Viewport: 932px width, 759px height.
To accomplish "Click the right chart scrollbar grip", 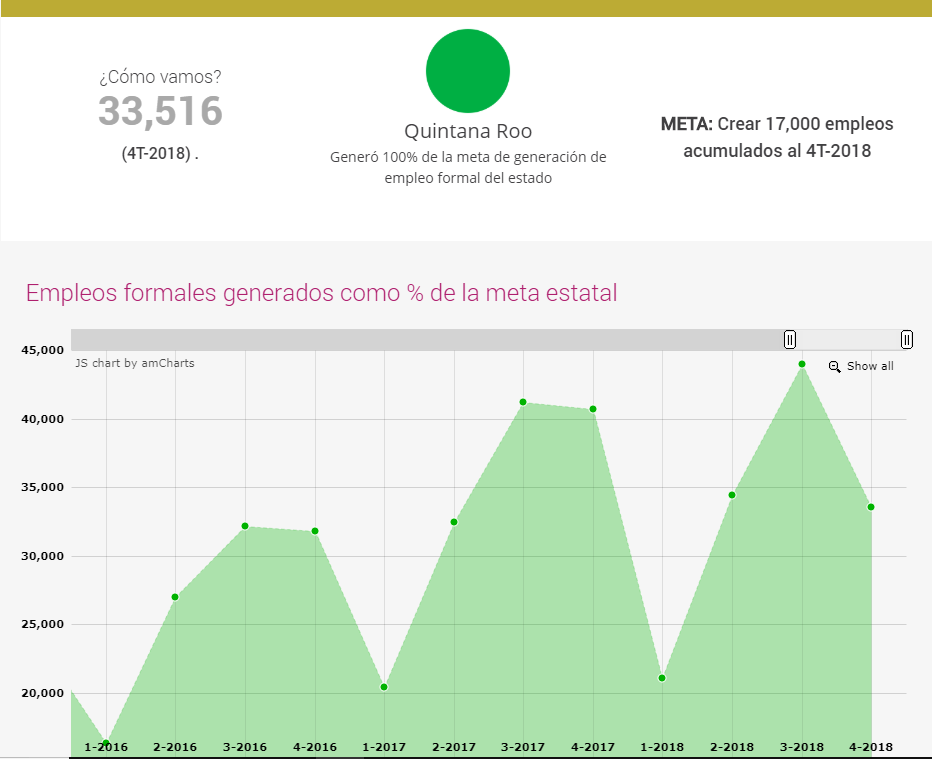I will [906, 340].
